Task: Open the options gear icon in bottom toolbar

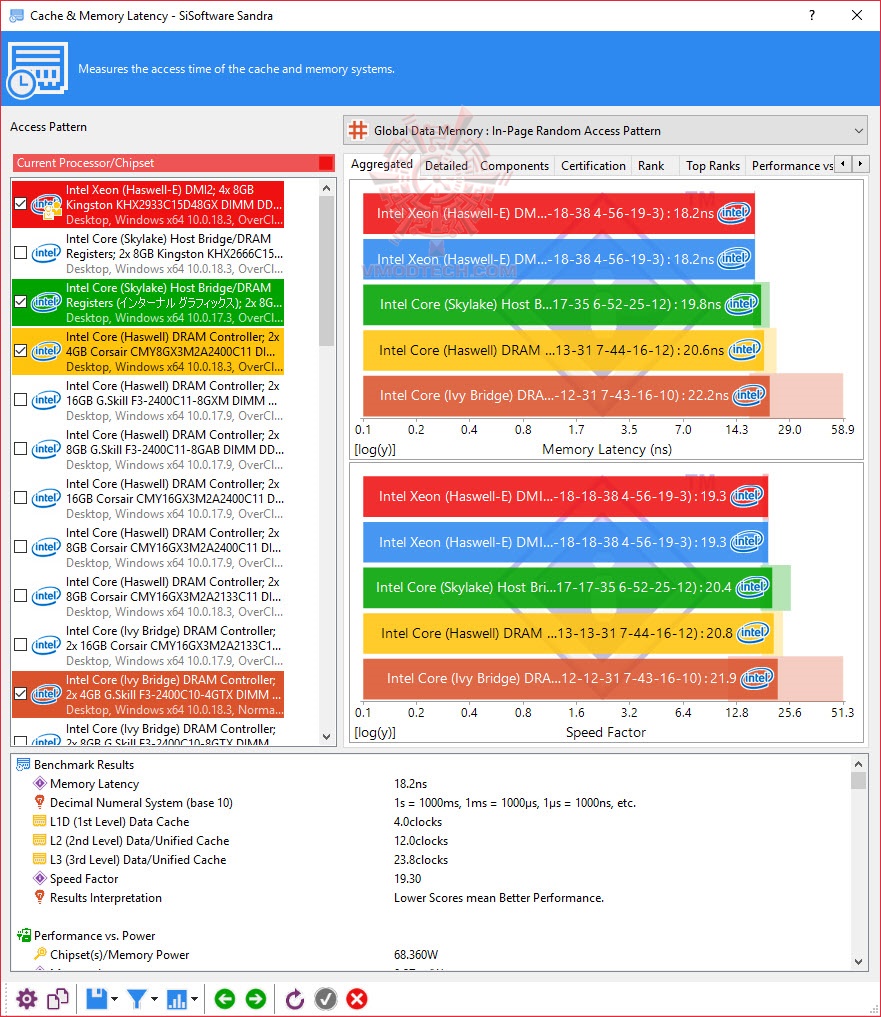Action: pos(27,999)
